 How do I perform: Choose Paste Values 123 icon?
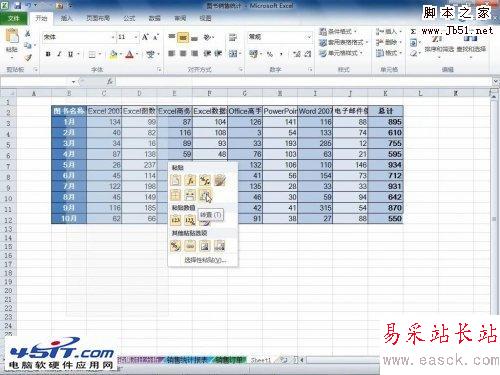tap(176, 220)
